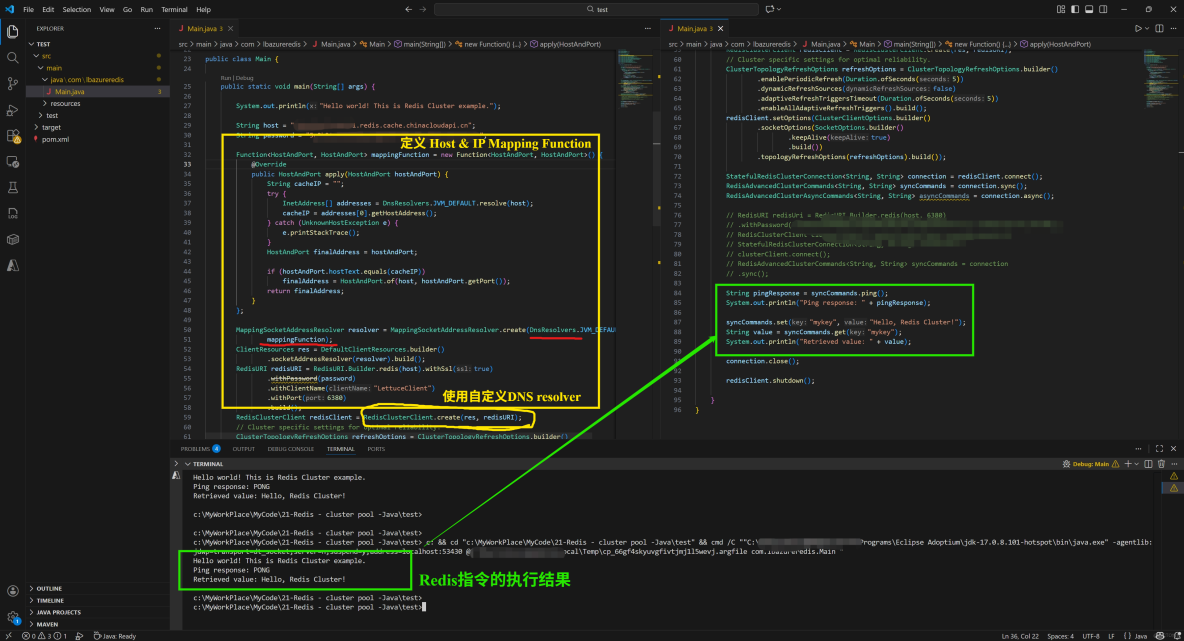Run the Java file with the play icon

[1139, 28]
